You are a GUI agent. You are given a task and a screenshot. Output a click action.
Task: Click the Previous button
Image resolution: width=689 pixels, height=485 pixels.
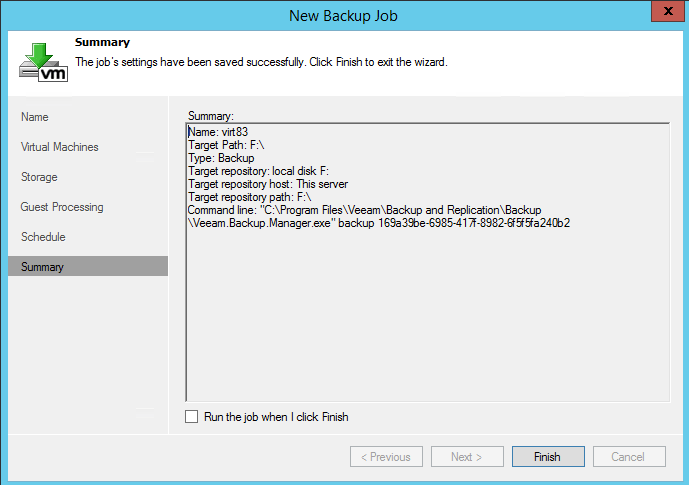(386, 456)
